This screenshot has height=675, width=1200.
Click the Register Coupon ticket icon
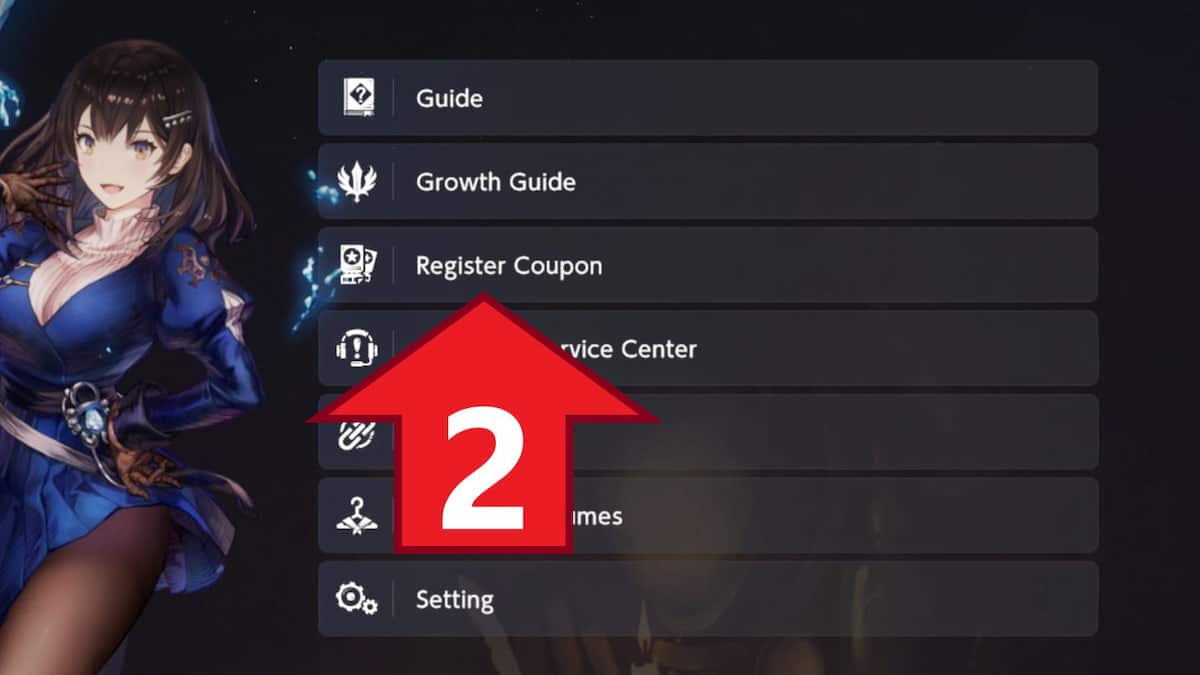(x=357, y=266)
